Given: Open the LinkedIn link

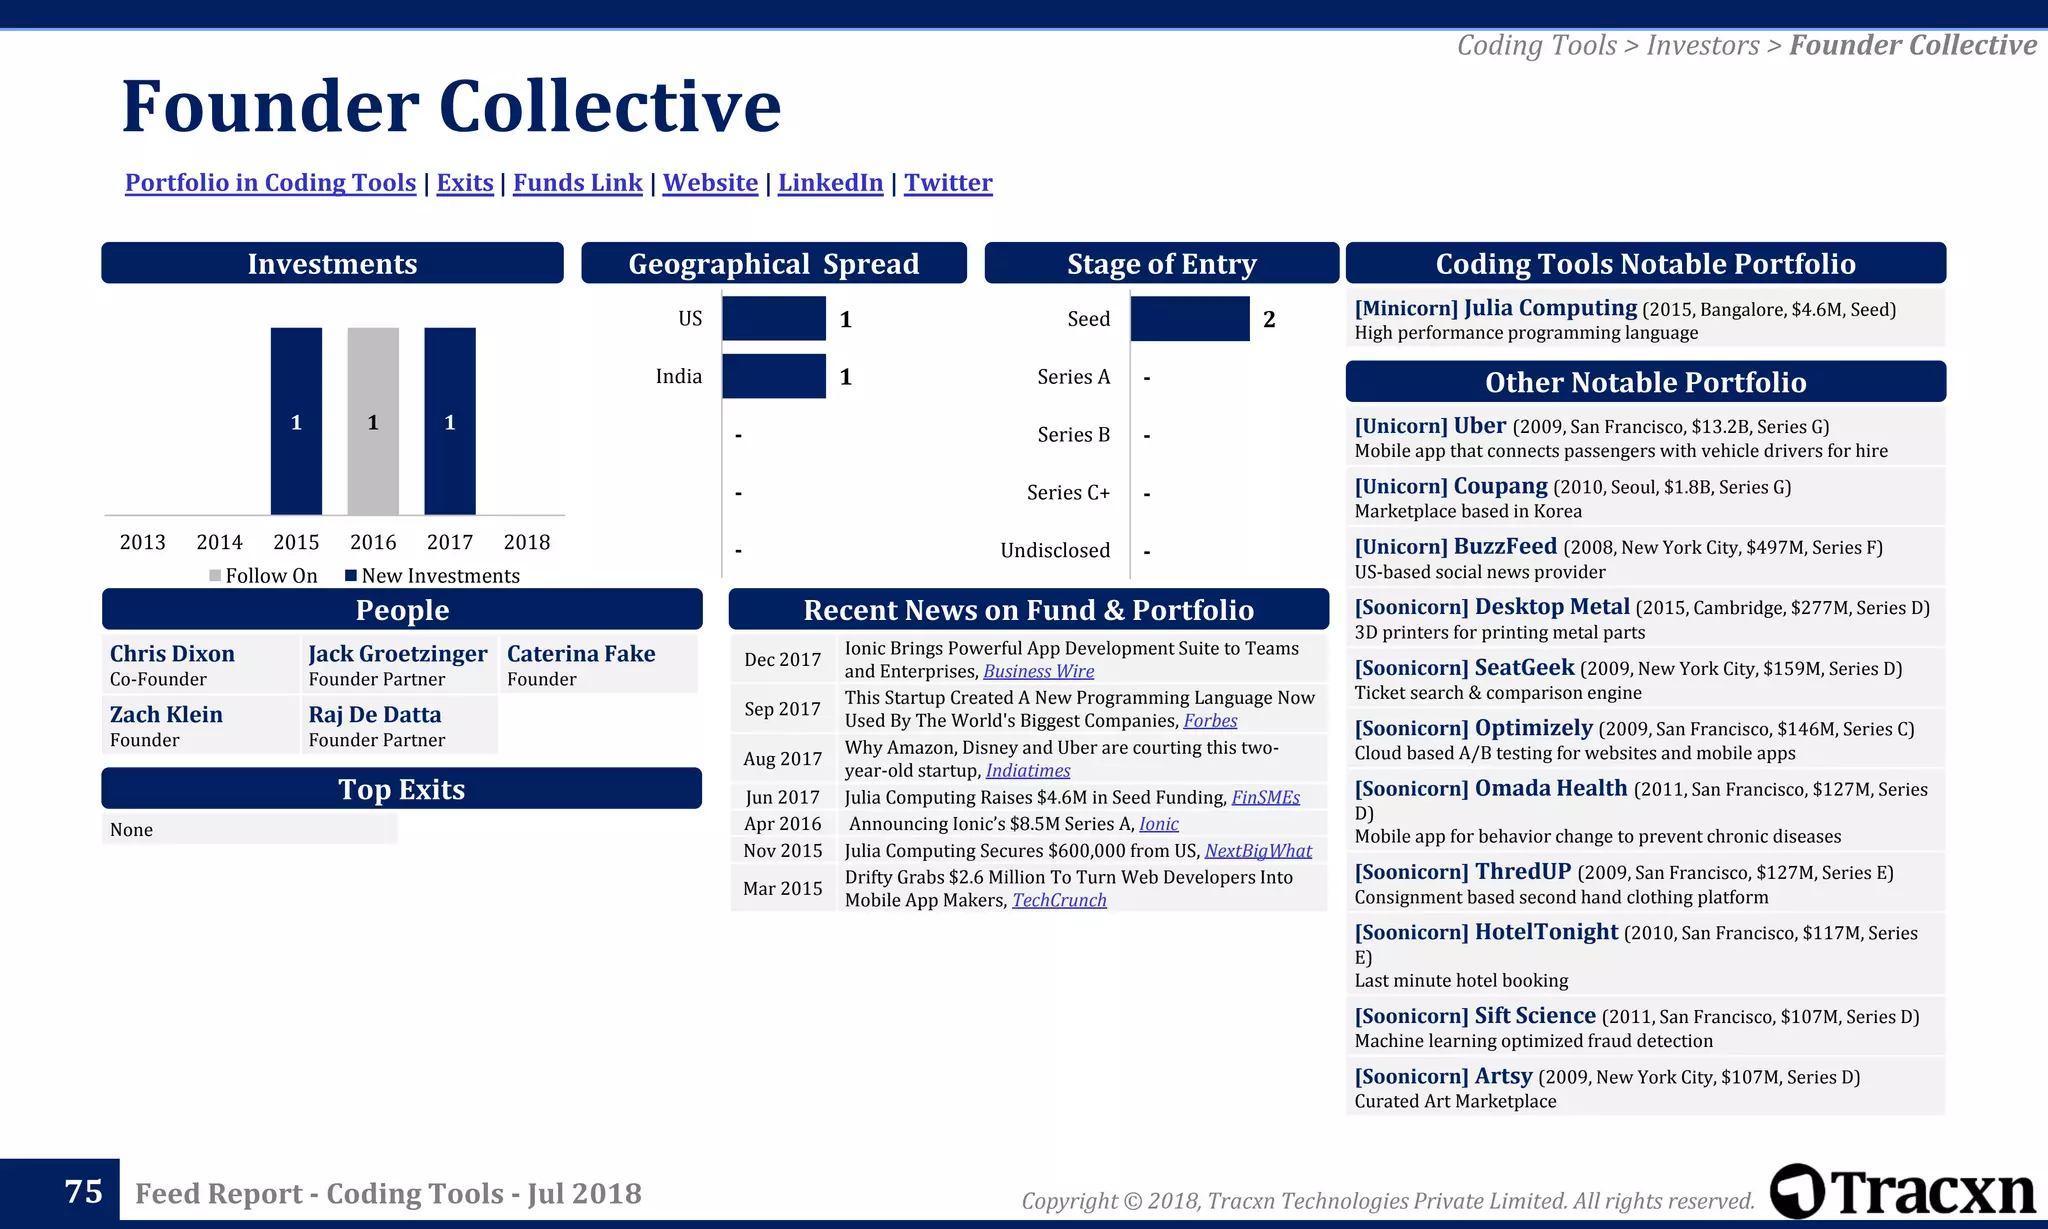Looking at the screenshot, I should click(x=831, y=183).
